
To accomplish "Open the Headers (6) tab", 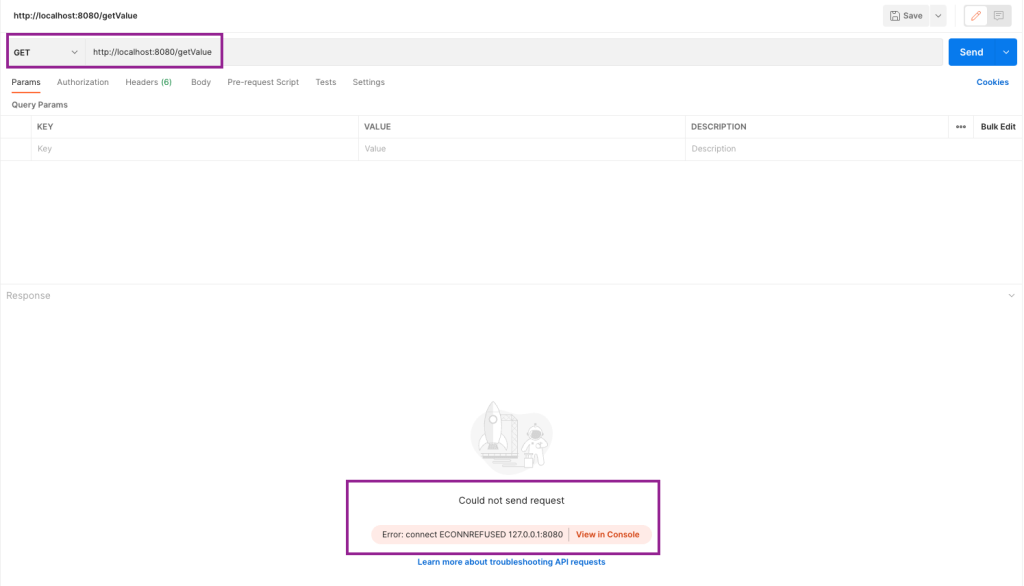I will click(148, 82).
